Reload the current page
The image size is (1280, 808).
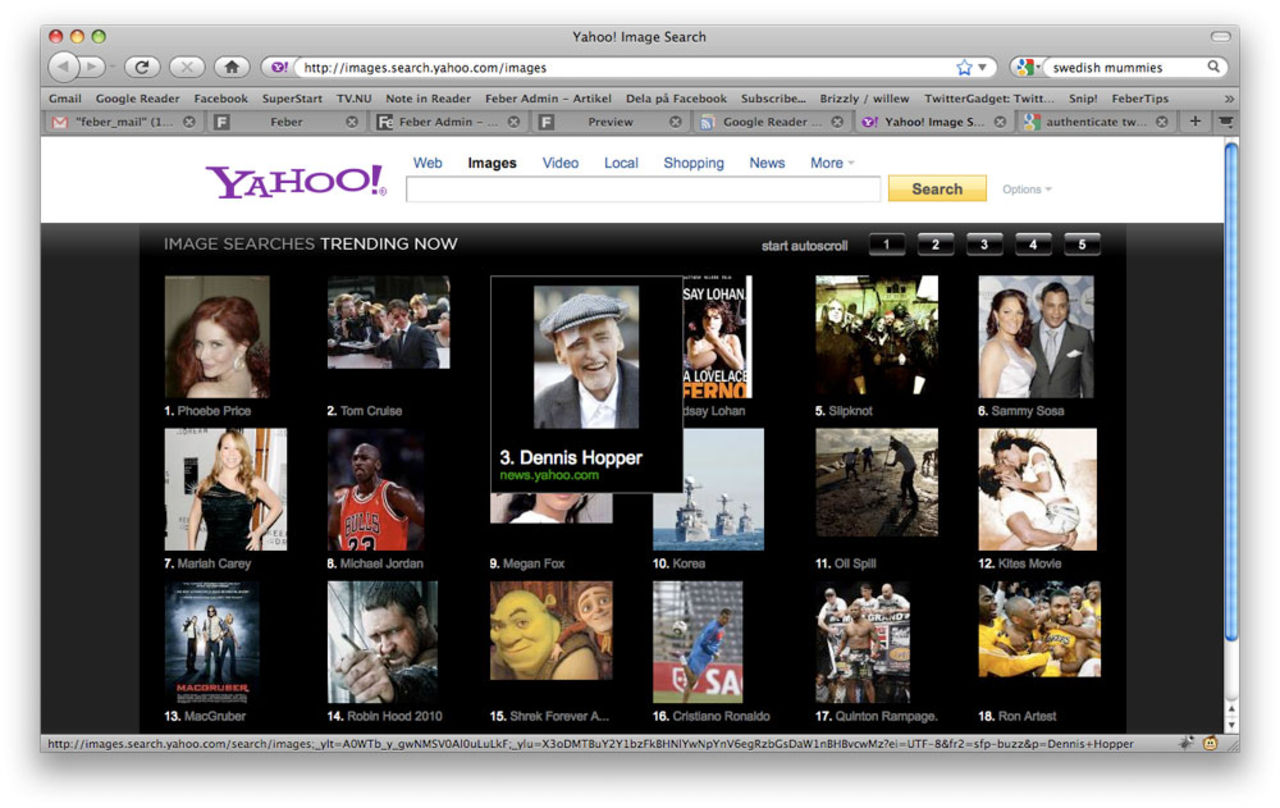coord(143,67)
